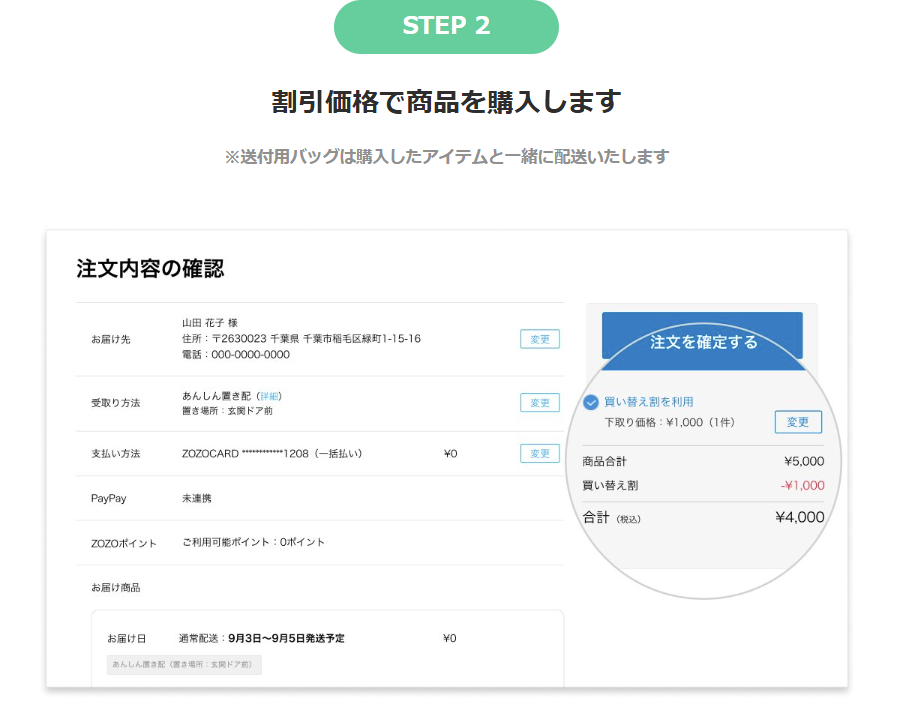This screenshot has height=720, width=904.
Task: Click 変更 for the 支払い方法 row
Action: click(x=539, y=453)
